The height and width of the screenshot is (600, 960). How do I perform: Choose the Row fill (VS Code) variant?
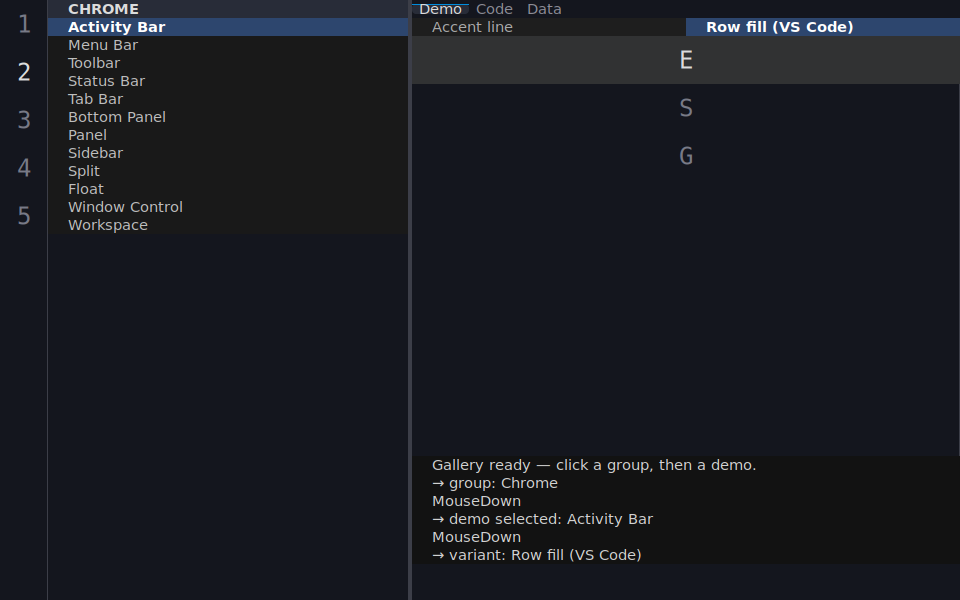[823, 27]
